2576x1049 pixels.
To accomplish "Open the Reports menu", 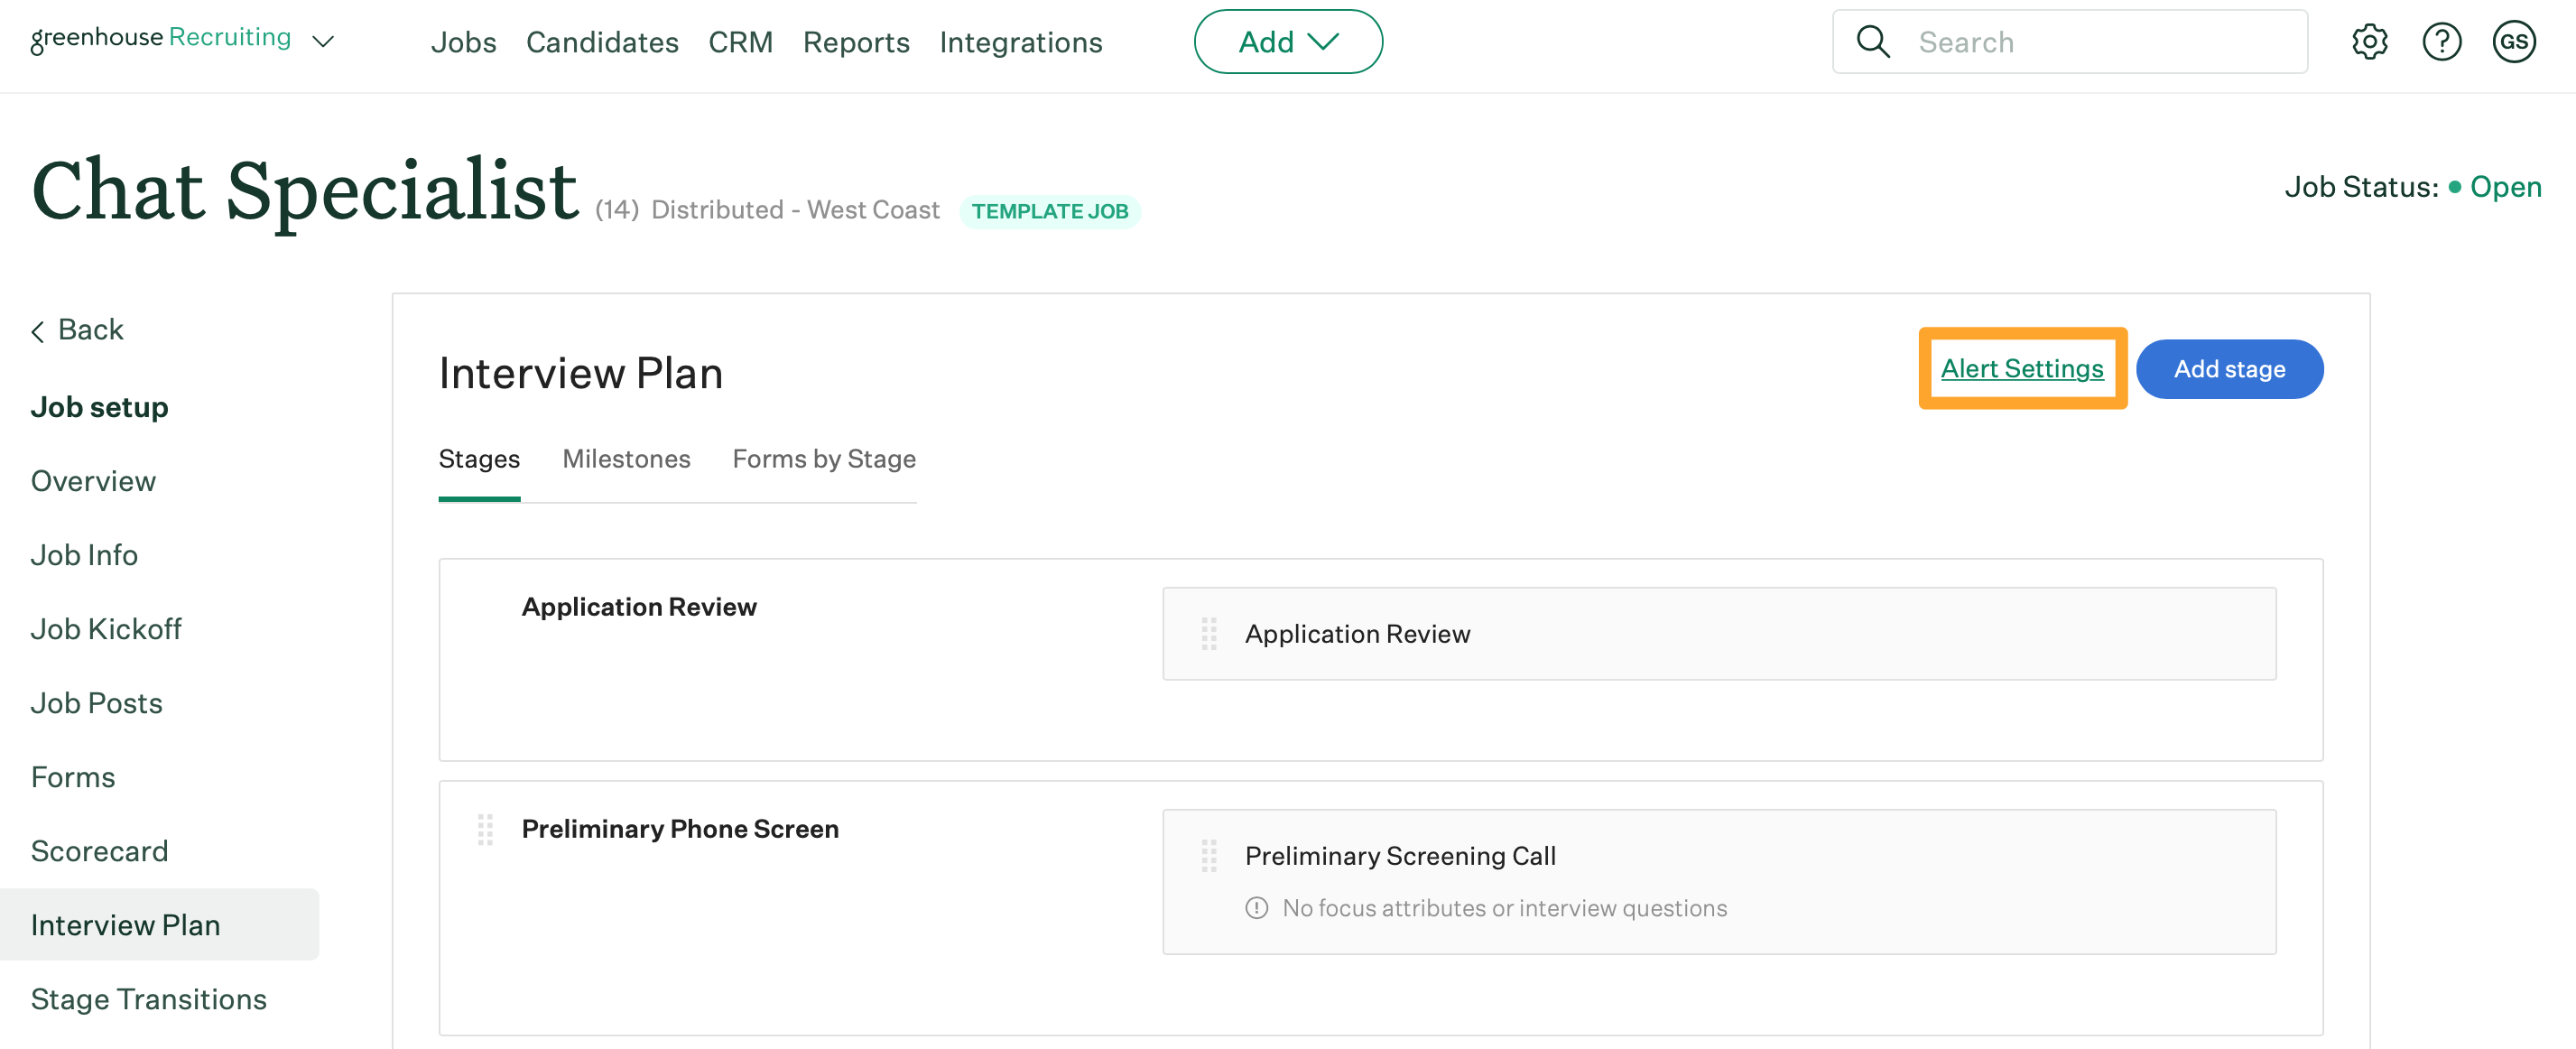I will [856, 42].
